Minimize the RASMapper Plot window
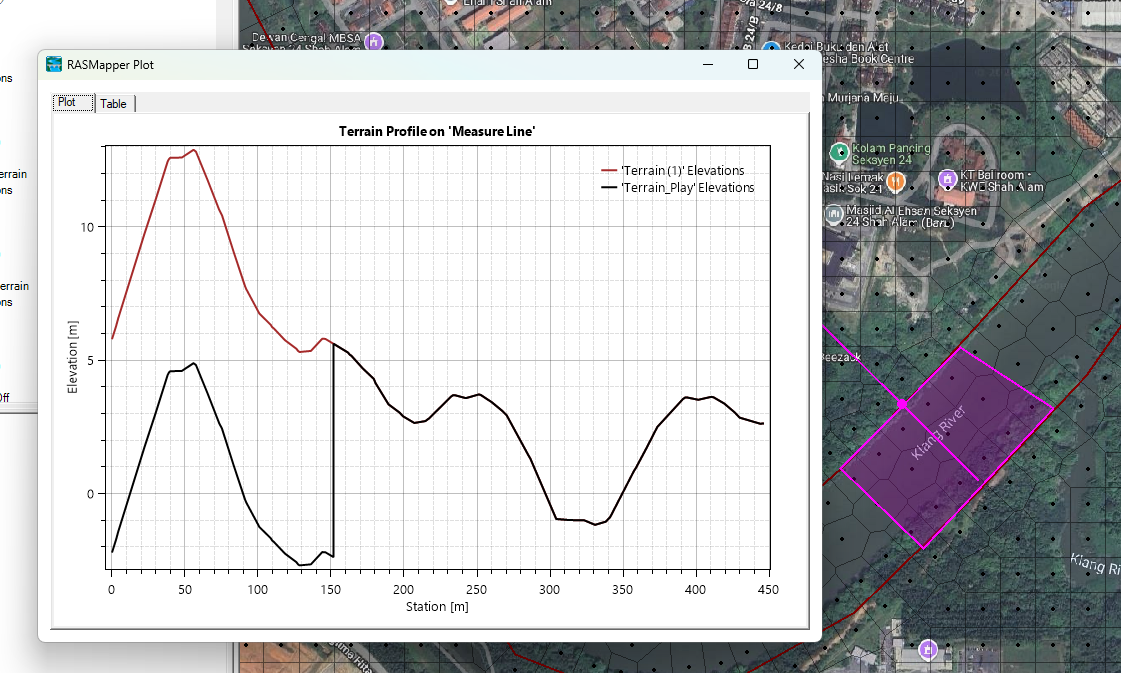Image resolution: width=1121 pixels, height=673 pixels. tap(707, 64)
